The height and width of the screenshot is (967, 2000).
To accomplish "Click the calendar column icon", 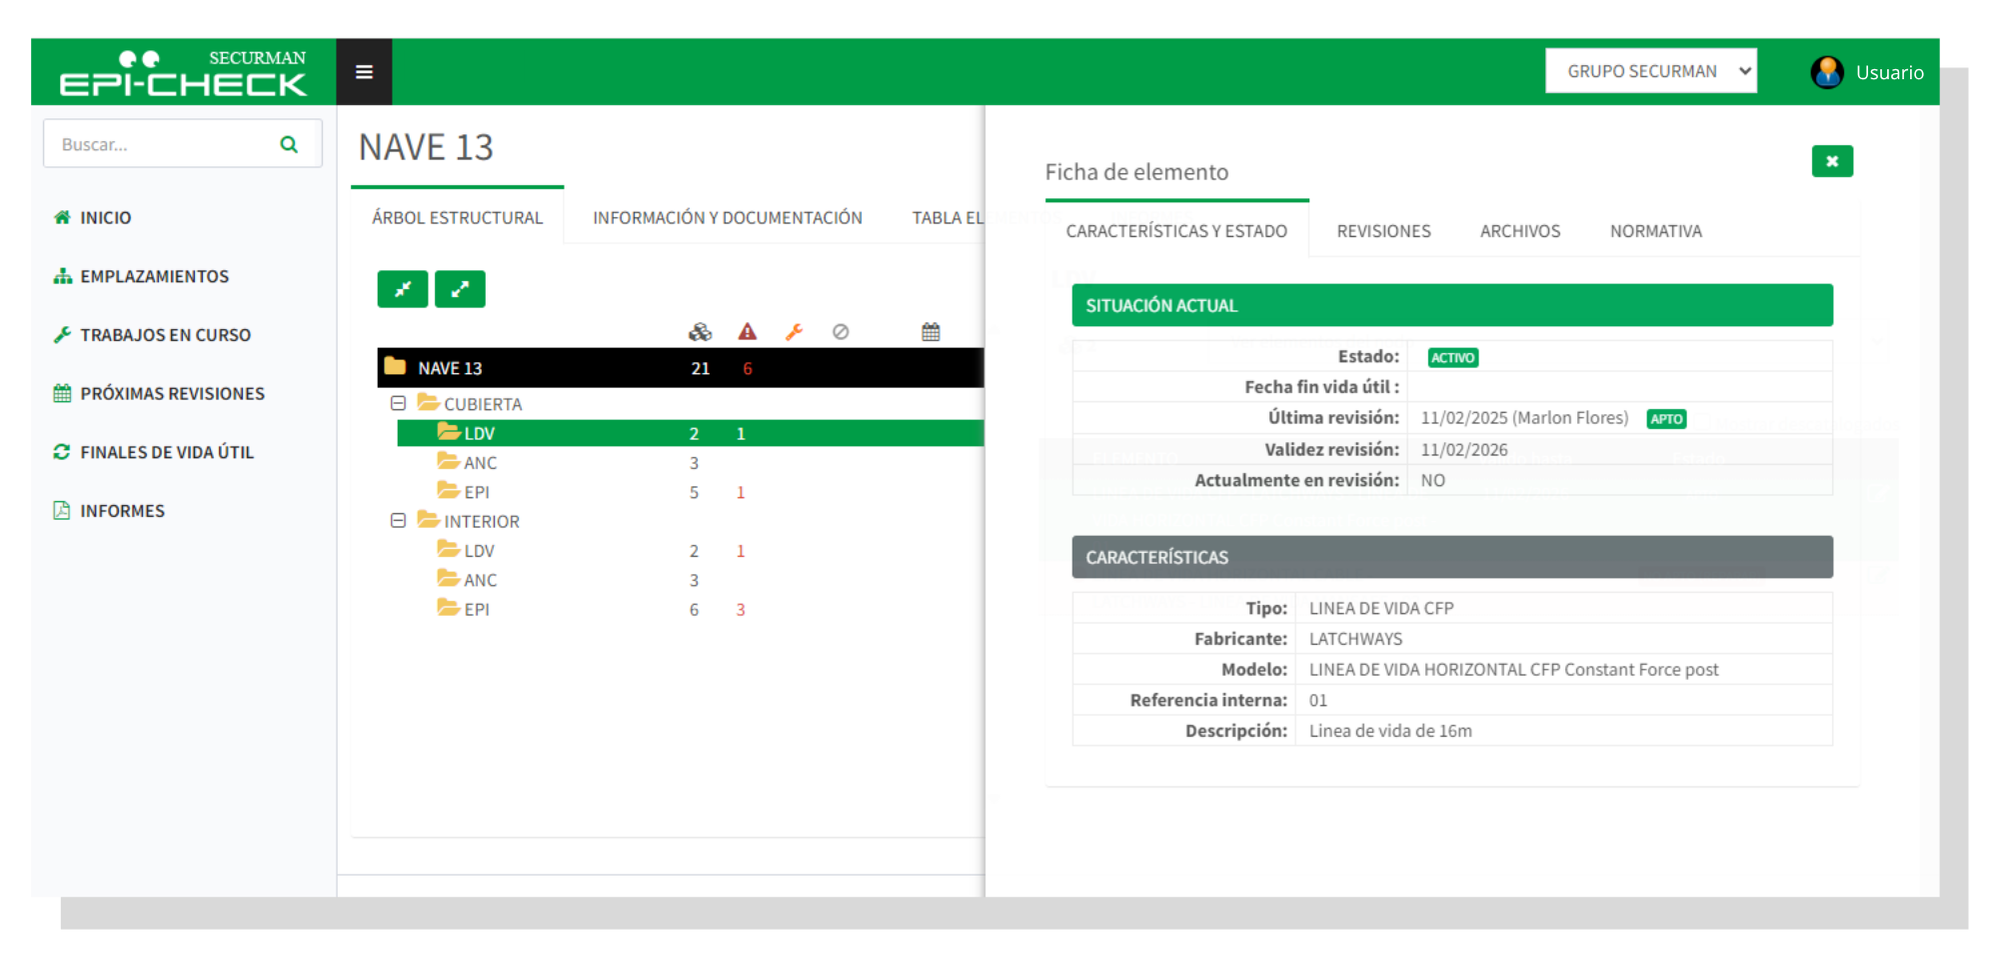I will tap(930, 332).
